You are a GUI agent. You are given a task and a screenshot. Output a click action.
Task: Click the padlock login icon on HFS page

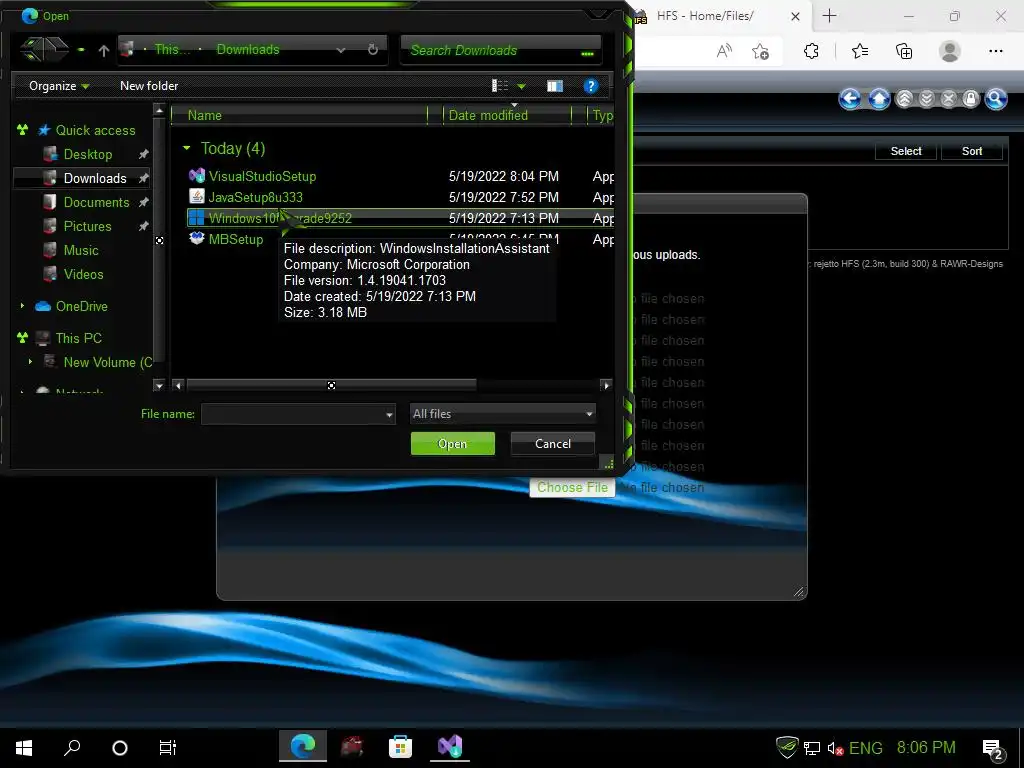[x=971, y=99]
